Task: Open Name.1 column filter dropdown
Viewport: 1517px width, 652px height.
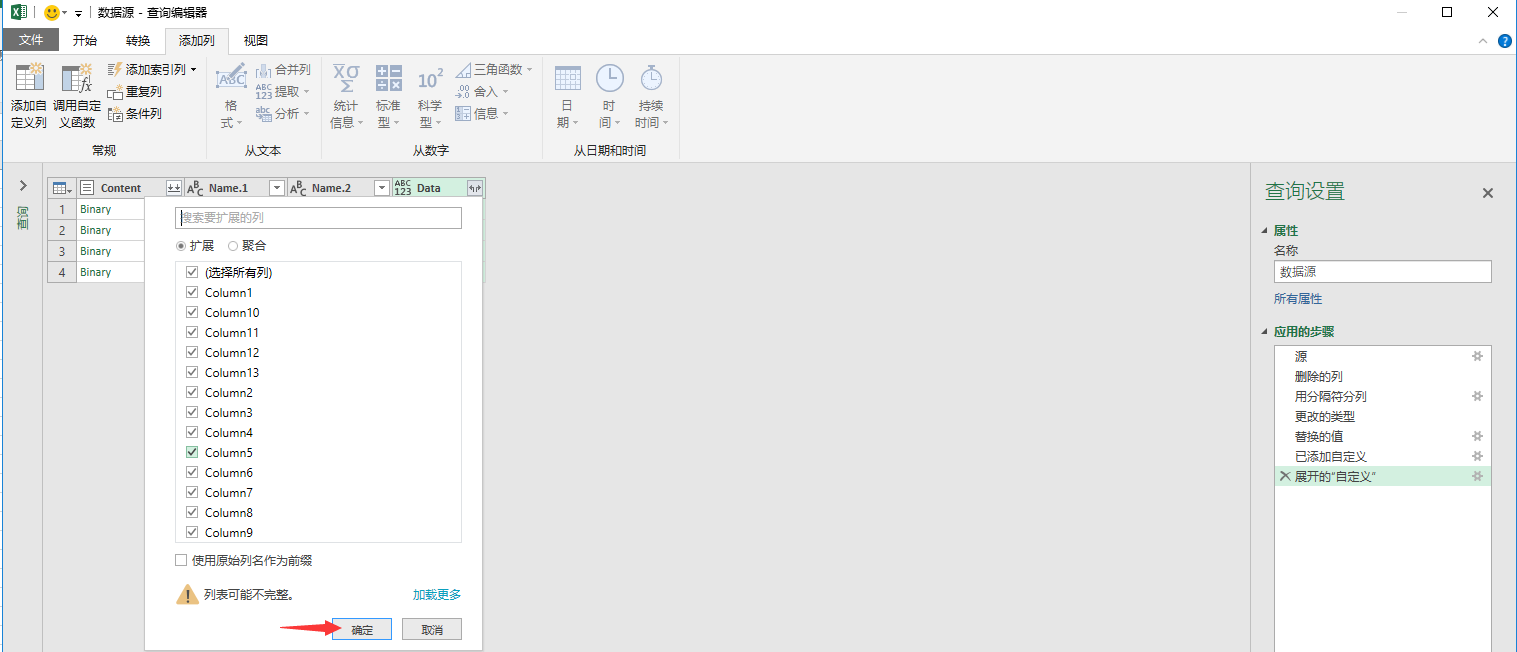Action: (277, 188)
